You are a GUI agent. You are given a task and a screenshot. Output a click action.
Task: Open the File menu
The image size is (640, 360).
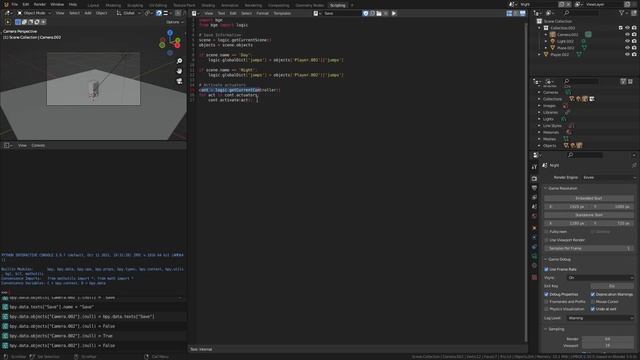[15, 4]
